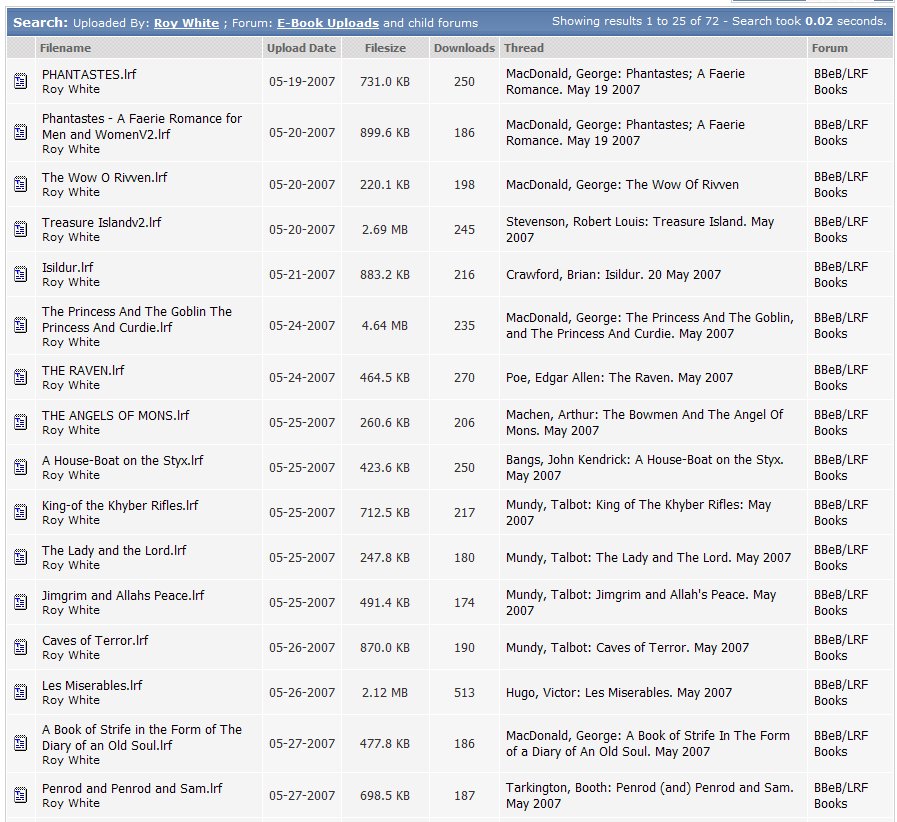This screenshot has height=822, width=897.
Task: Click the file icon beside PHANTASTES.lrf
Action: pyautogui.click(x=21, y=81)
